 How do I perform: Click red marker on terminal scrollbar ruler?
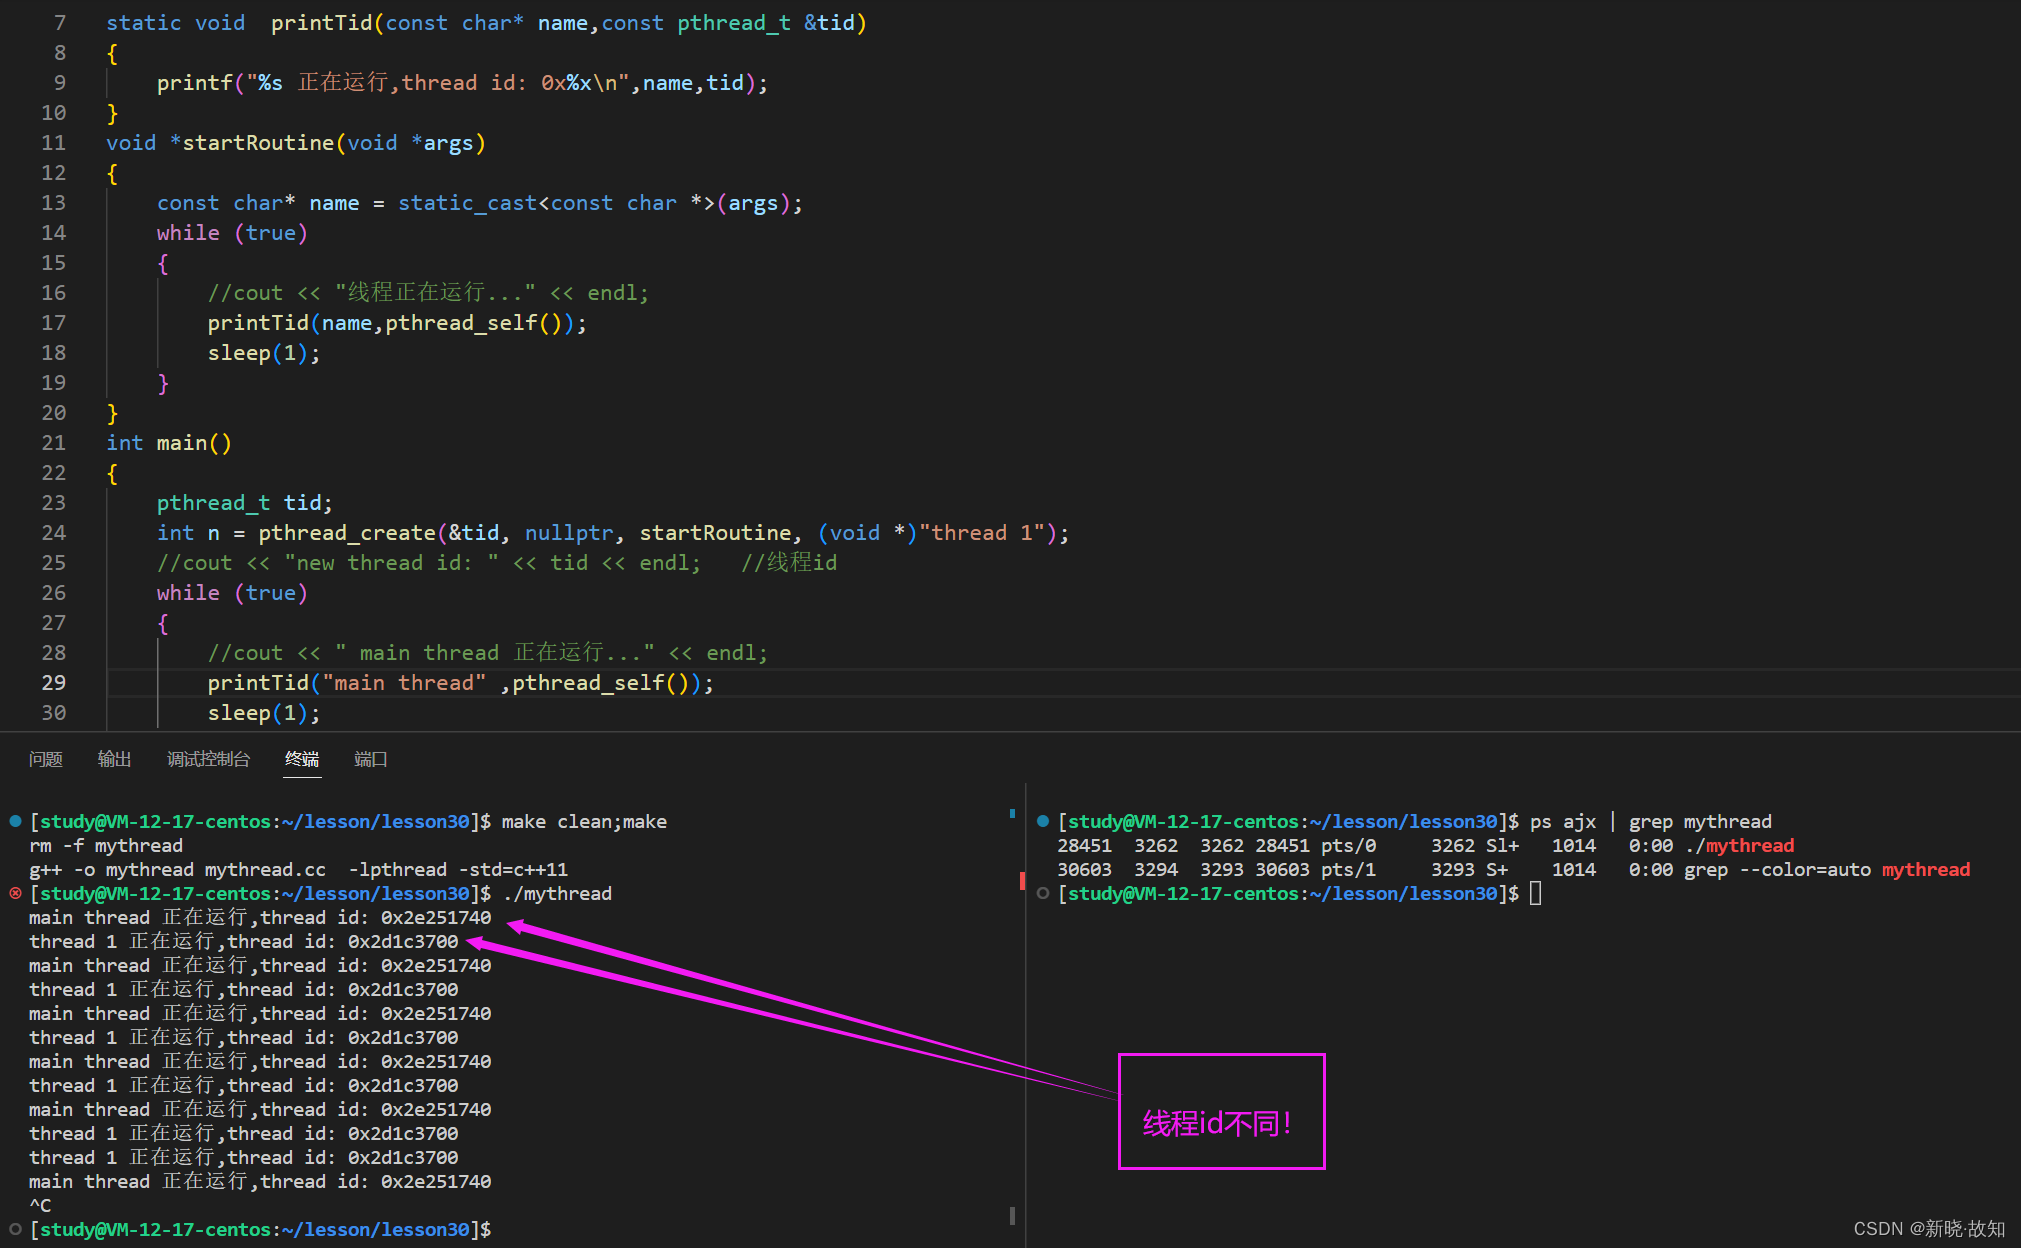[1022, 880]
